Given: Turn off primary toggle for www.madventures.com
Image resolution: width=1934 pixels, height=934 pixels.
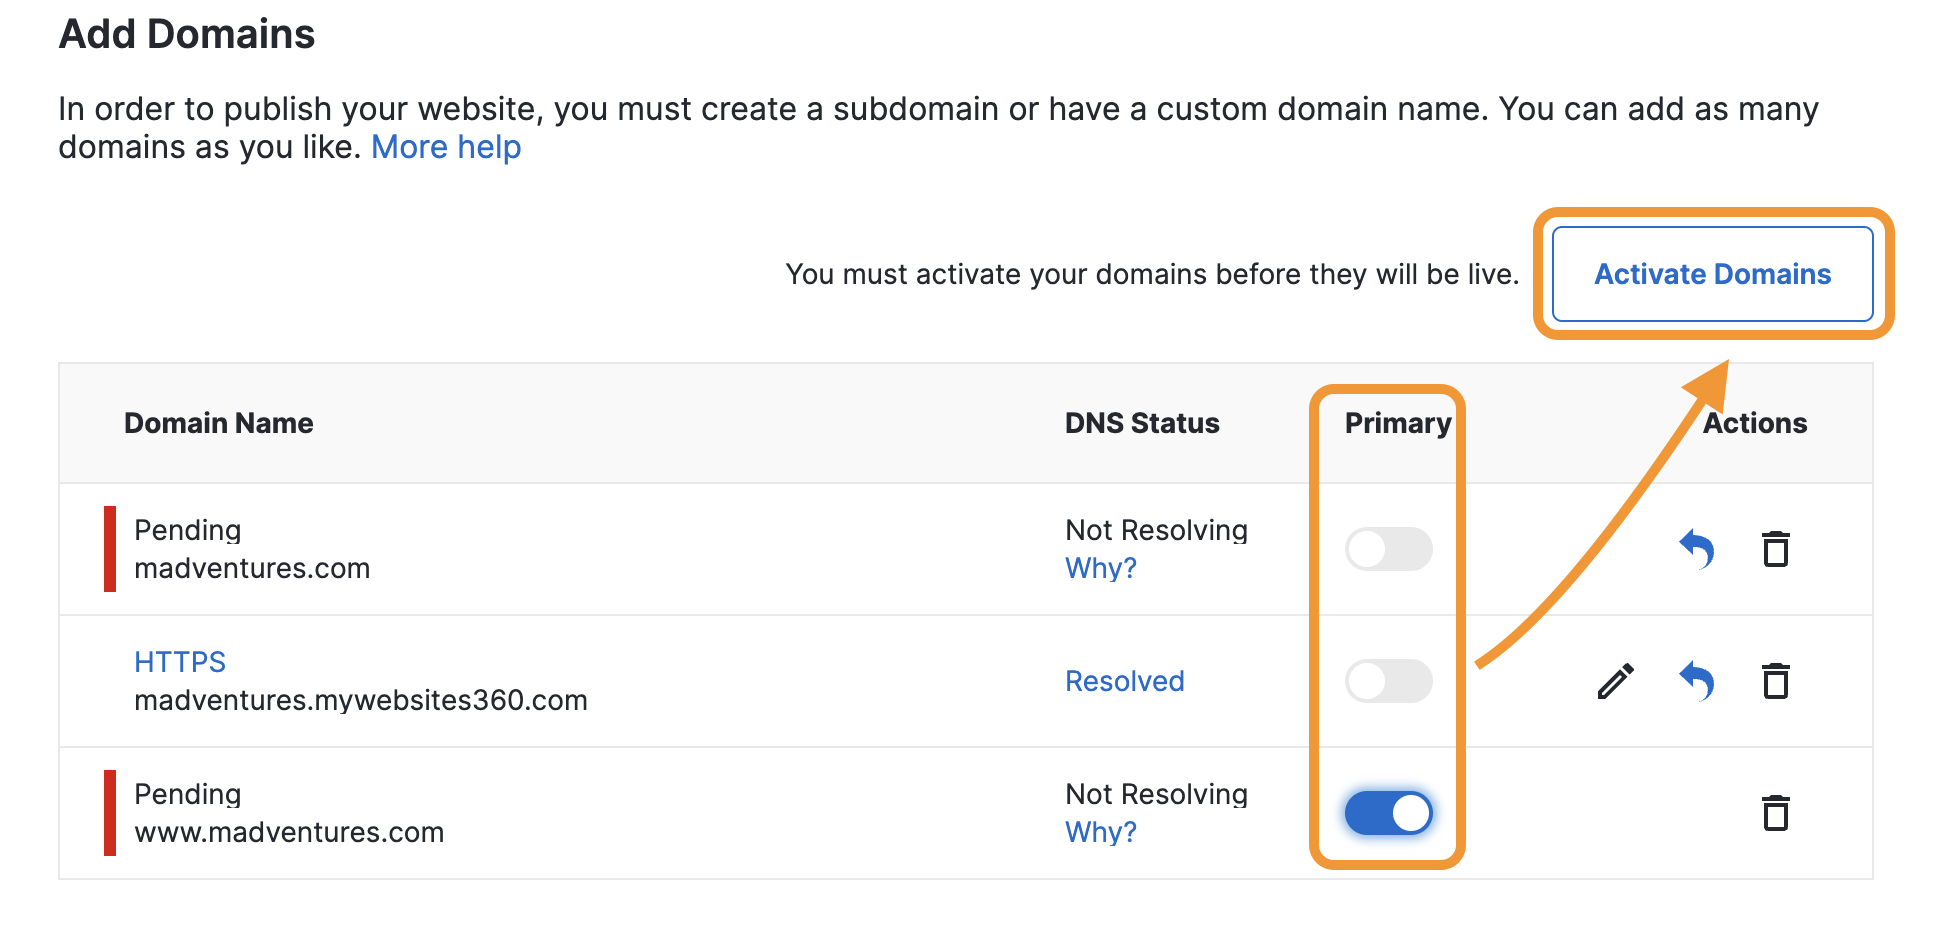Looking at the screenshot, I should click(1388, 813).
